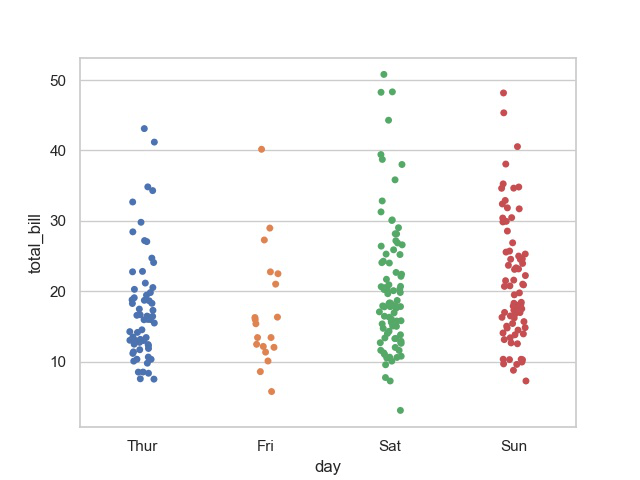Select the 30 y-axis tick label

(60, 221)
